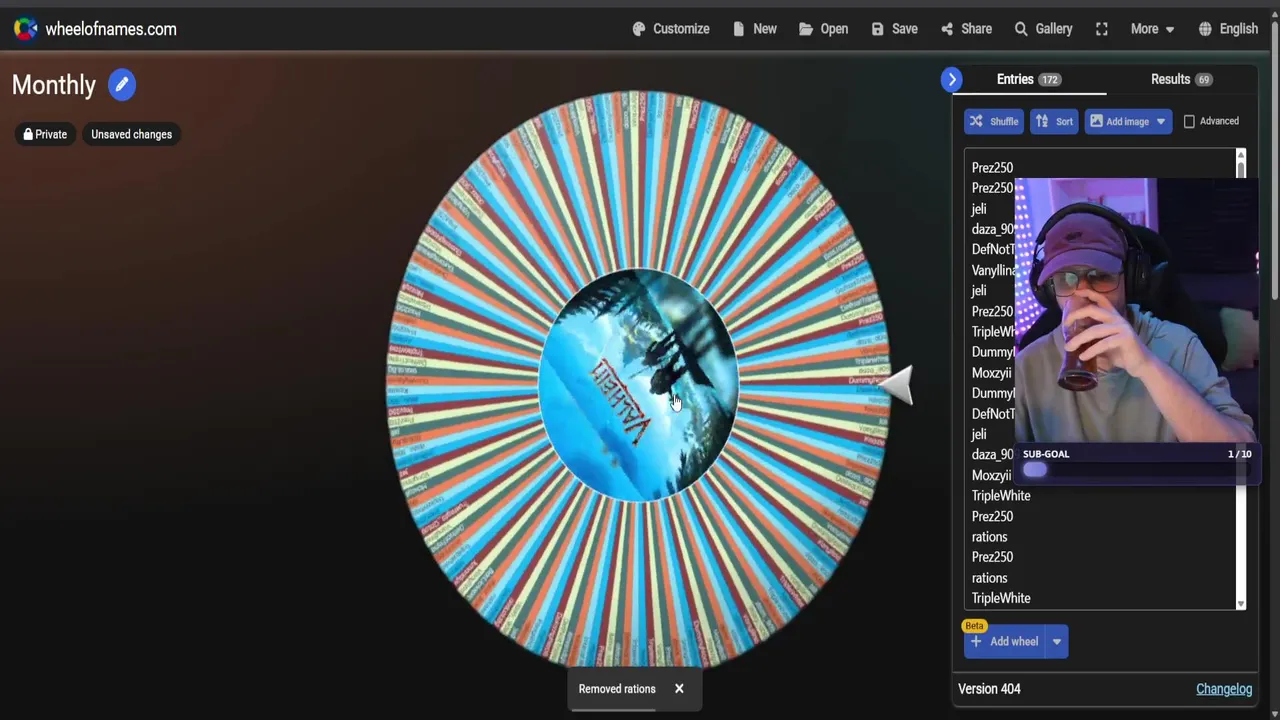Spin the wheel by clicking its center image
Image resolution: width=1280 pixels, height=720 pixels.
[638, 384]
